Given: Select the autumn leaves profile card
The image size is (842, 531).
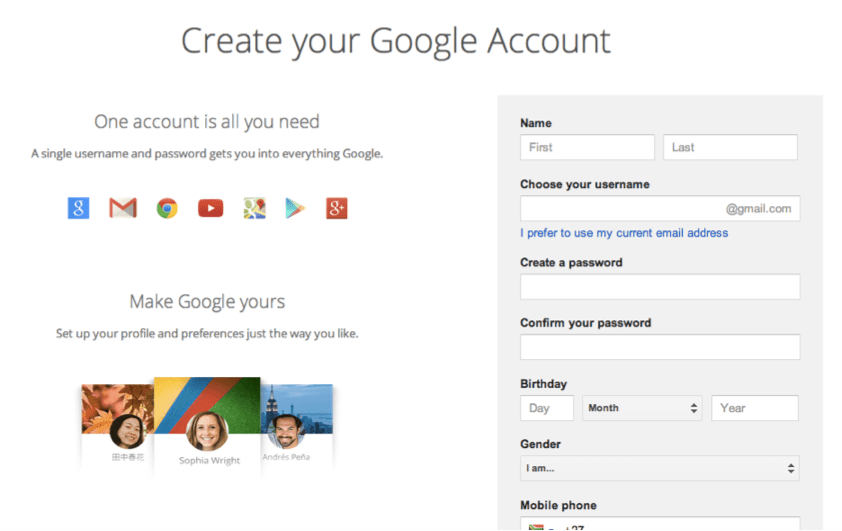Looking at the screenshot, I should pos(118,424).
